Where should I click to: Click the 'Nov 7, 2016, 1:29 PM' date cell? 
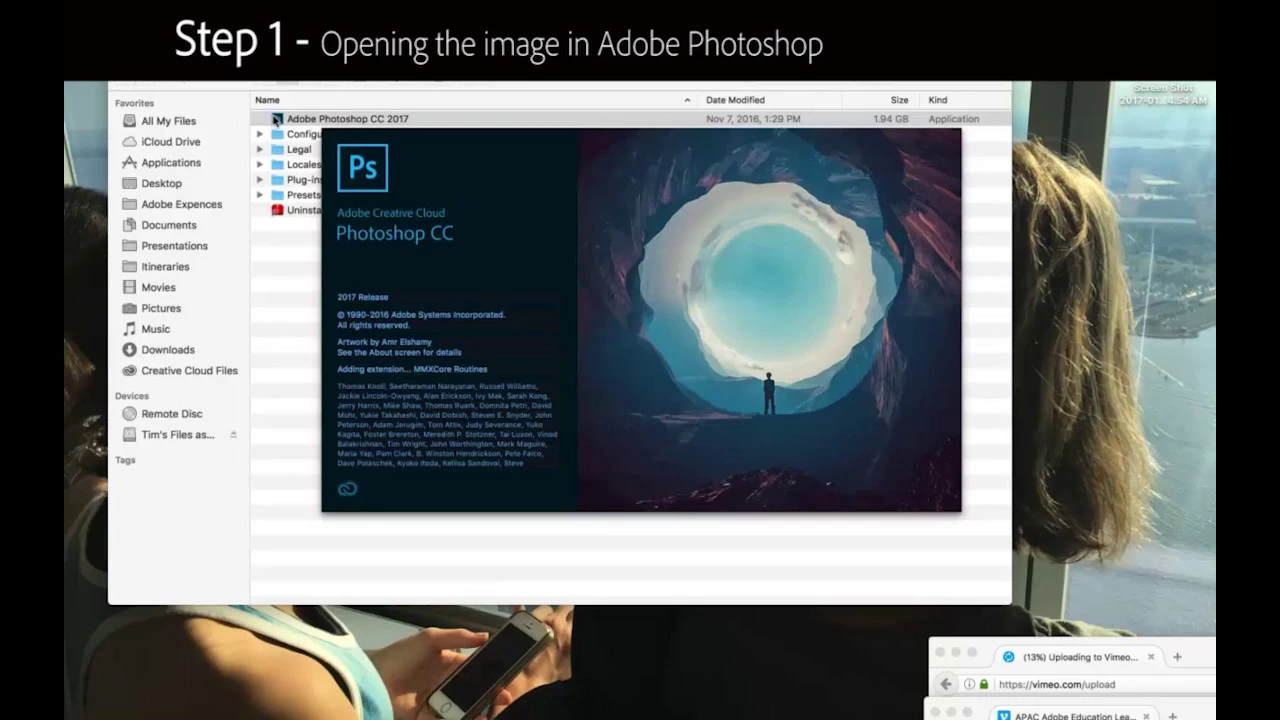[753, 119]
